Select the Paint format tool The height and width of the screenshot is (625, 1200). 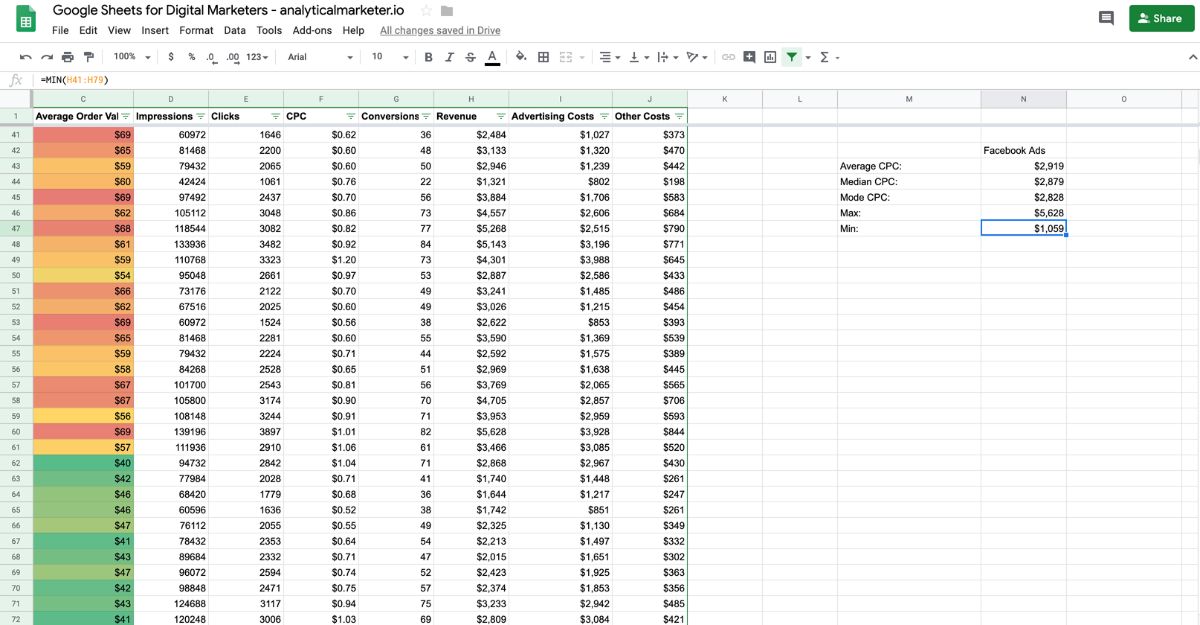point(89,57)
